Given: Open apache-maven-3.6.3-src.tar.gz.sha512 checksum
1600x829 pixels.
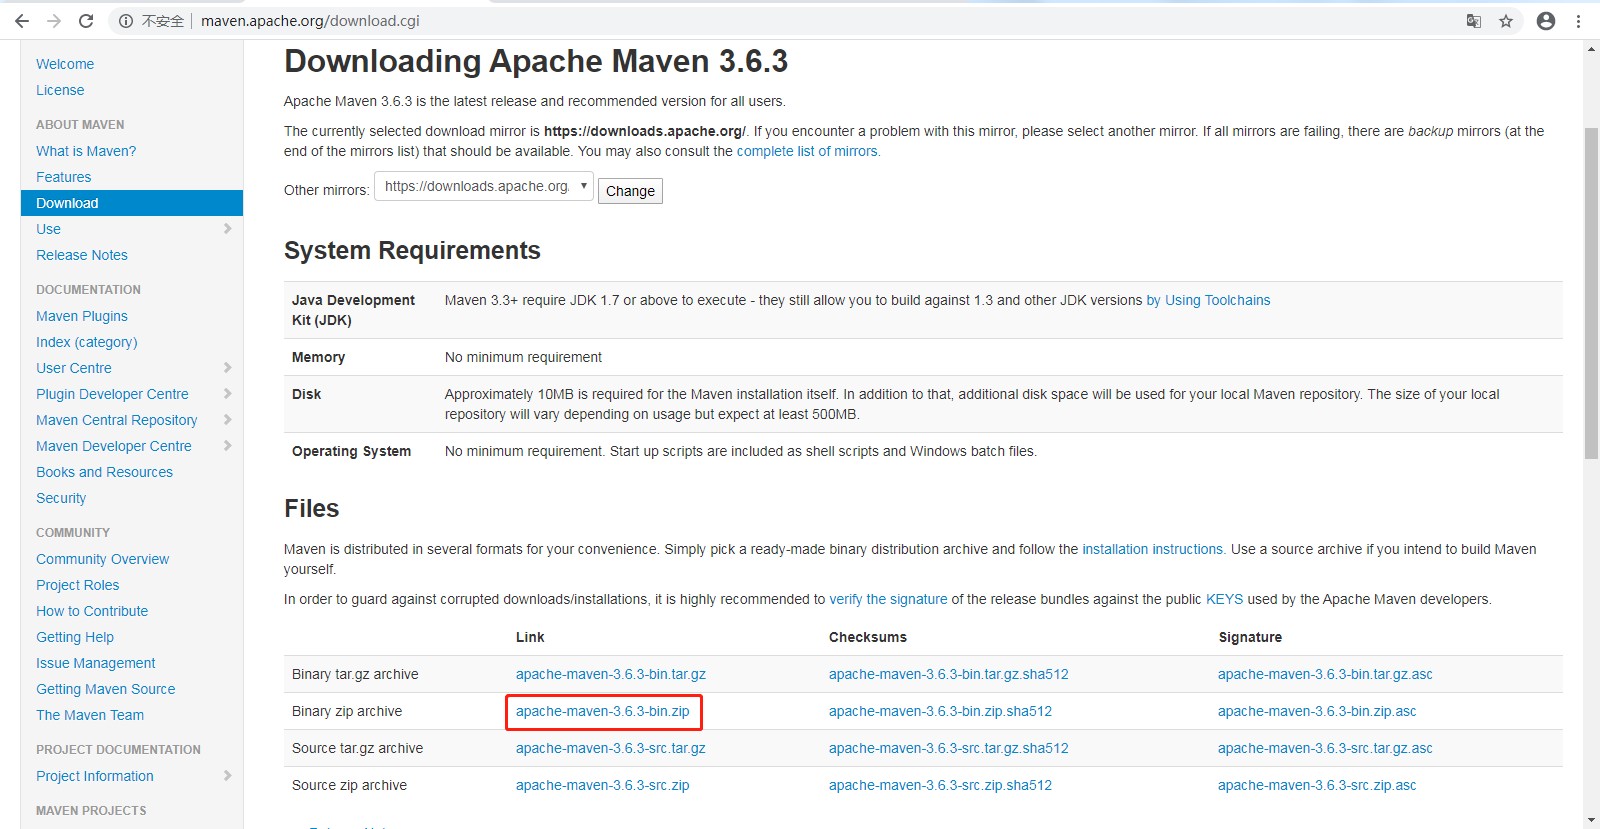Looking at the screenshot, I should 949,748.
